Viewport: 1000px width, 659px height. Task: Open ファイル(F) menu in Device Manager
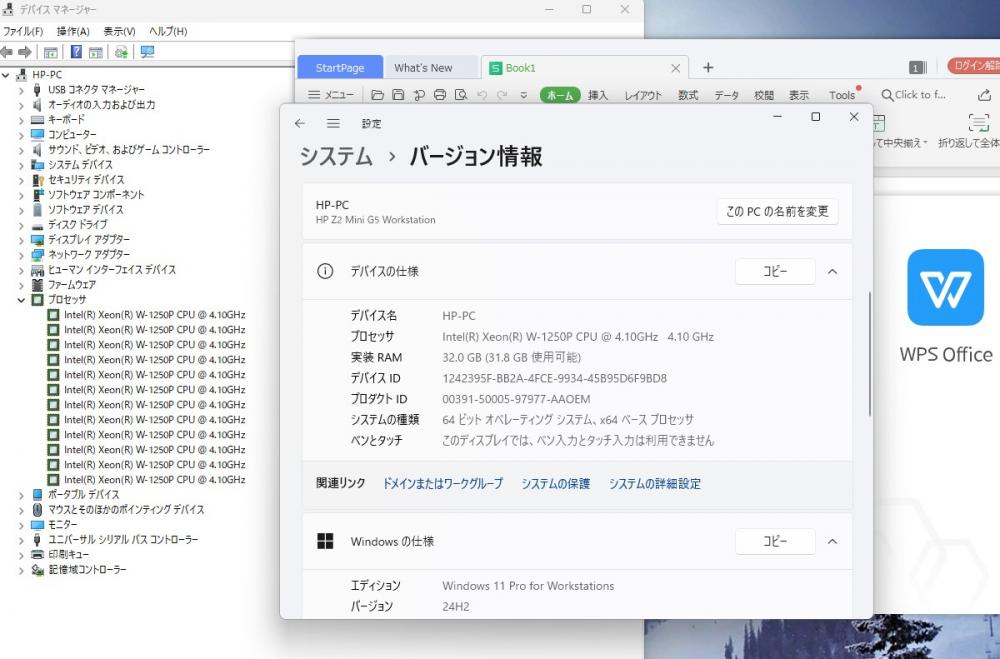23,31
